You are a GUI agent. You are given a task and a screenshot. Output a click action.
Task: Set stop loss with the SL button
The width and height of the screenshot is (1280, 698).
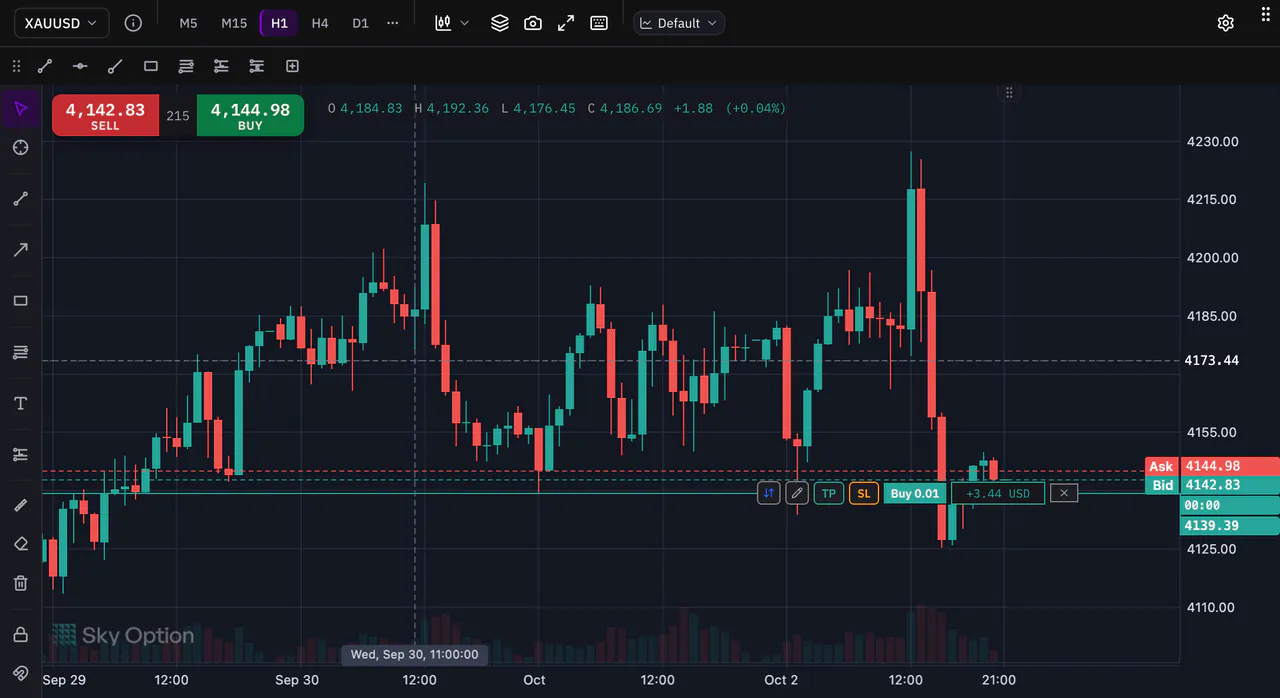coord(864,493)
